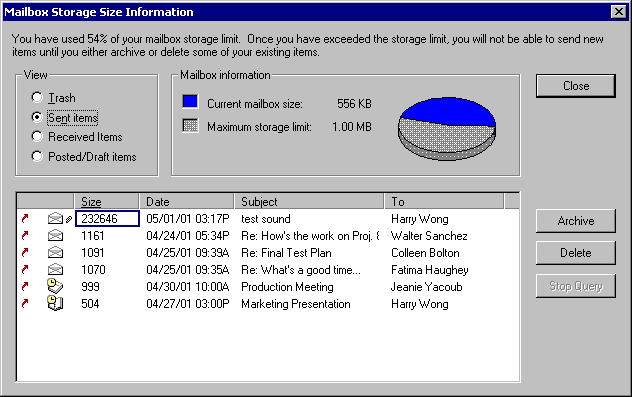The width and height of the screenshot is (632, 397).
Task: Click the red sent arrow for Marketing Presentation
Action: pyautogui.click(x=25, y=303)
